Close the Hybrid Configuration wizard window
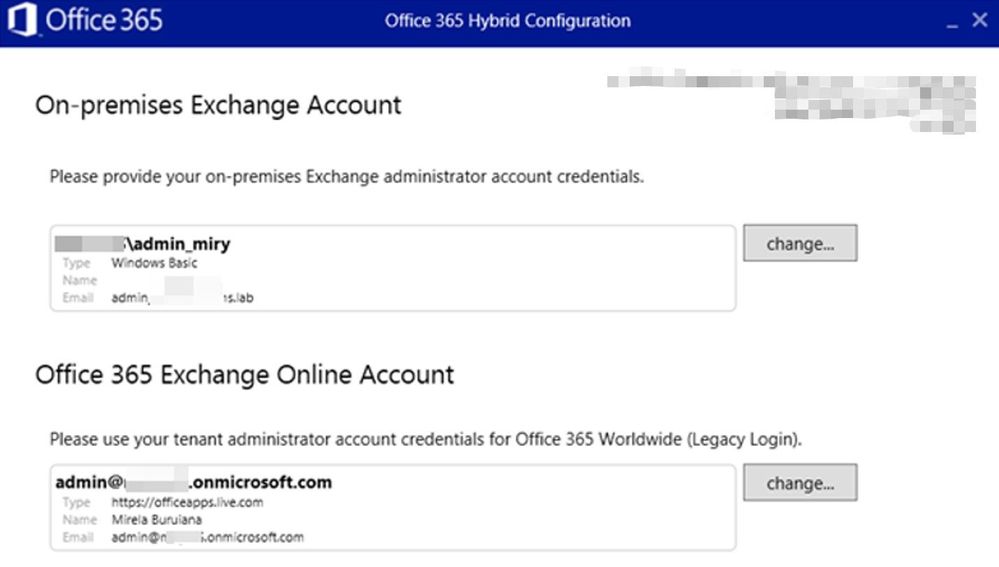The height and width of the screenshot is (567, 999). 980,20
